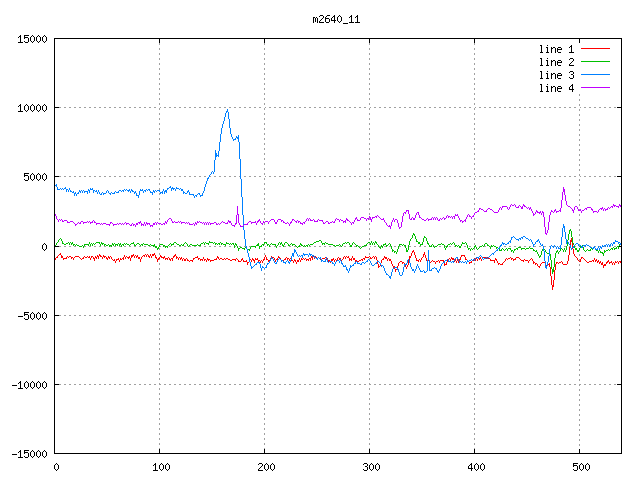Click the 500 x-axis tick label
Screen dimensions: 640x480
point(580,467)
